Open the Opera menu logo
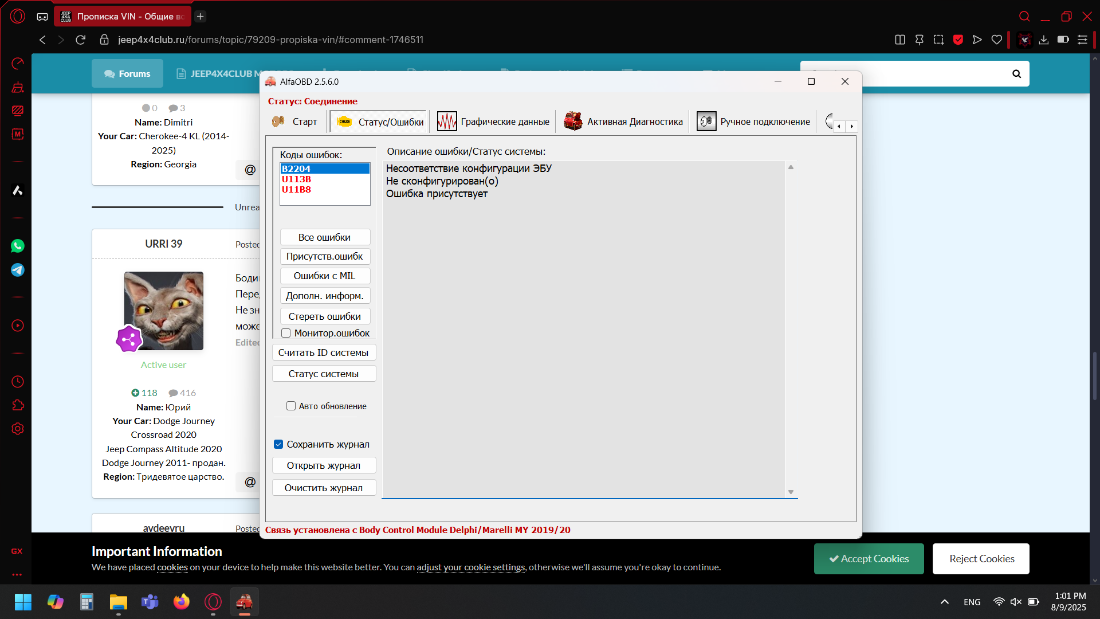The height and width of the screenshot is (619, 1100). click(18, 16)
